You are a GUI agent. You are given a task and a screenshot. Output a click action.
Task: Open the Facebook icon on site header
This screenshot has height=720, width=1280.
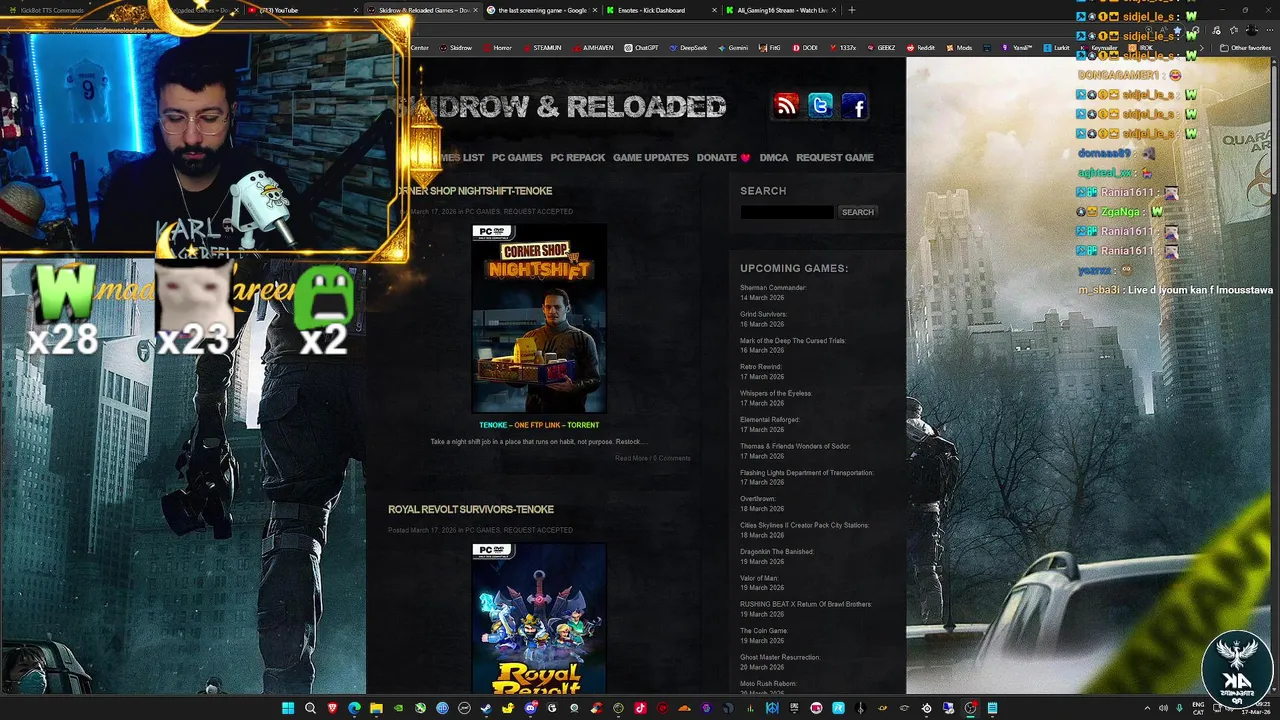click(854, 106)
